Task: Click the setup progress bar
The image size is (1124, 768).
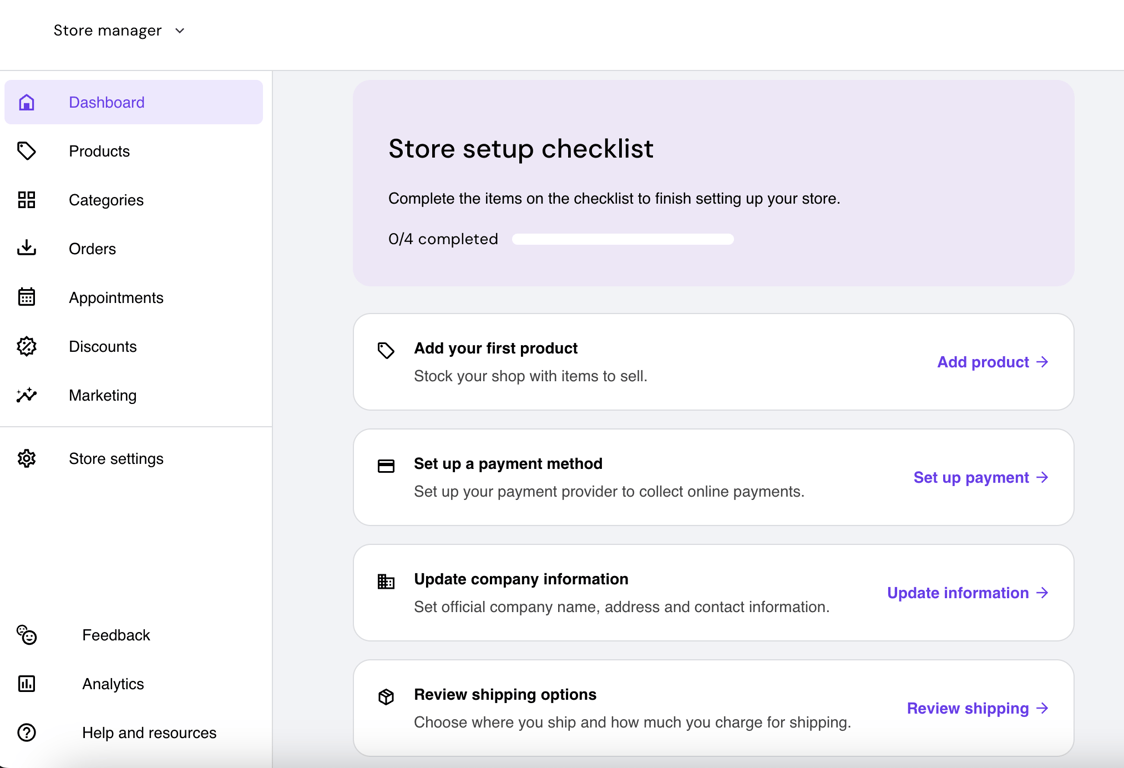Action: [x=622, y=239]
